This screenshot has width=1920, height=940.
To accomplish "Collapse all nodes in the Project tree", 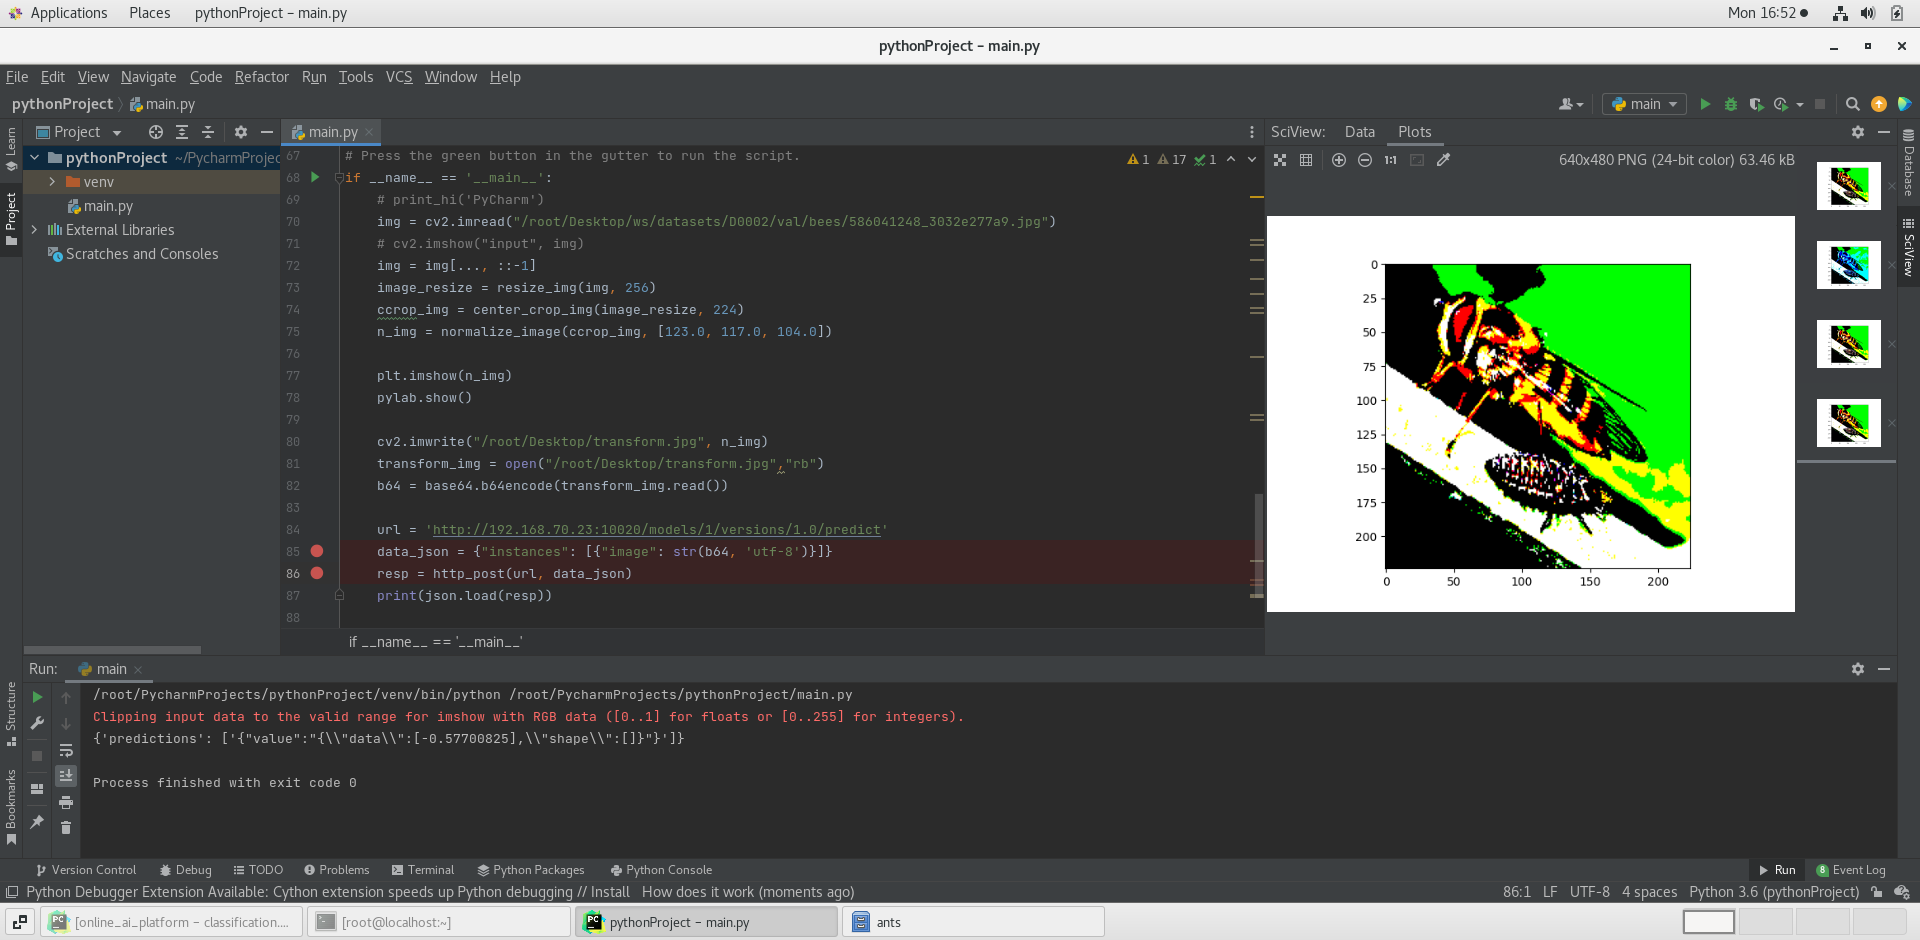I will (208, 132).
